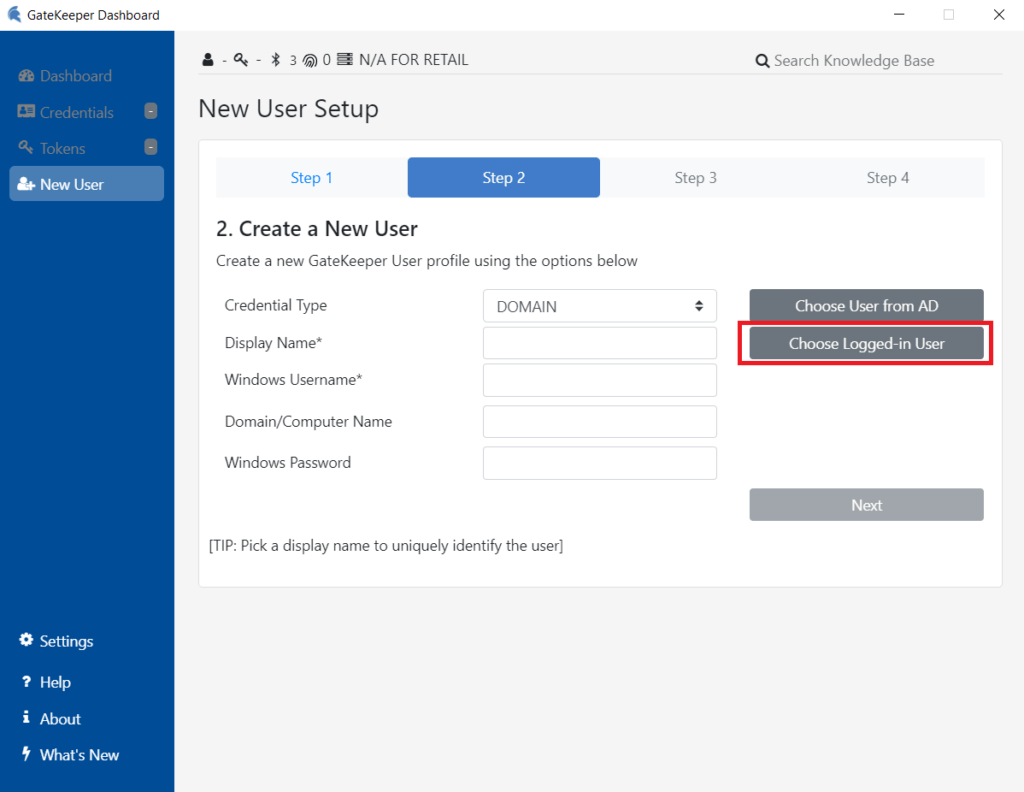Click the Bluetooth icon showing 3 devices
The image size is (1024, 792).
coord(275,59)
